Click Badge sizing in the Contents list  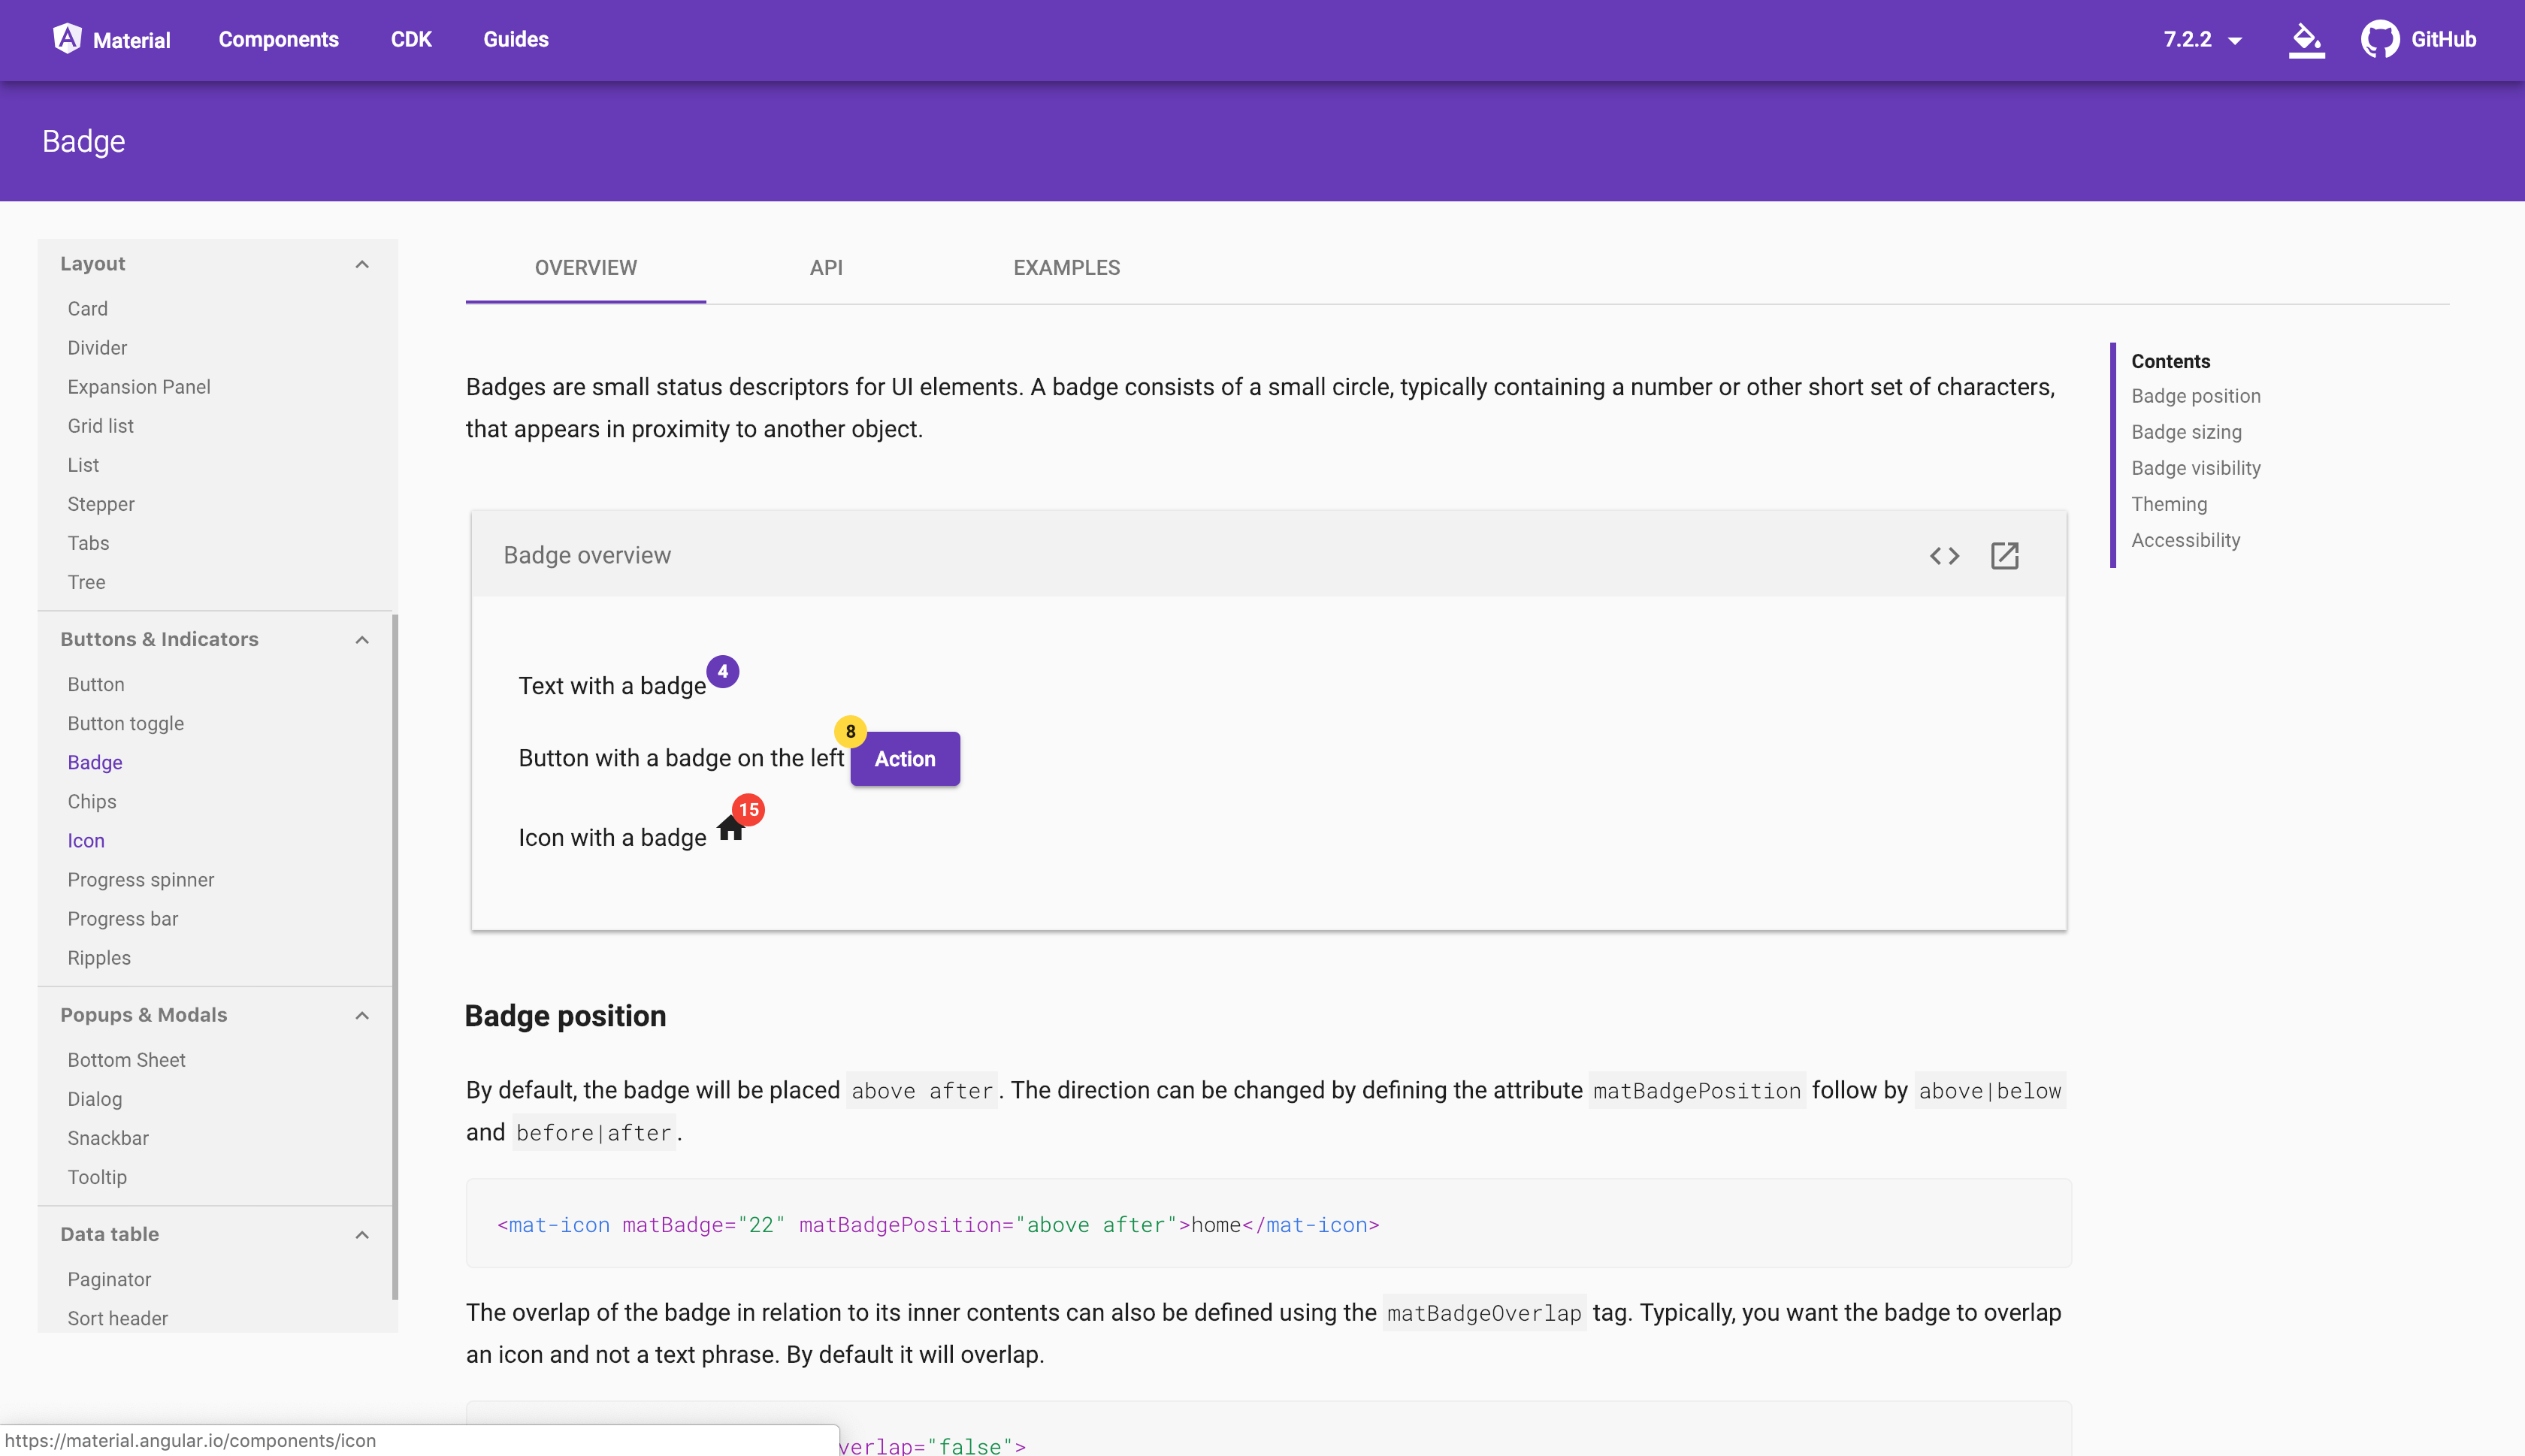pyautogui.click(x=2185, y=431)
